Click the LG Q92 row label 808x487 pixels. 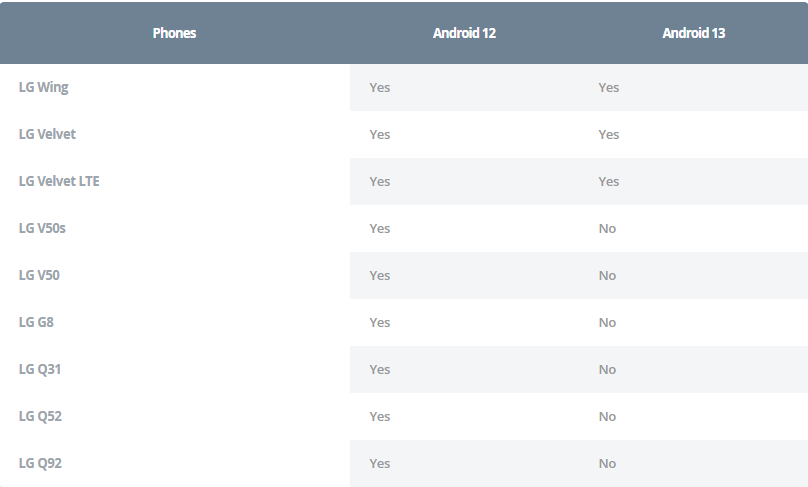point(40,463)
